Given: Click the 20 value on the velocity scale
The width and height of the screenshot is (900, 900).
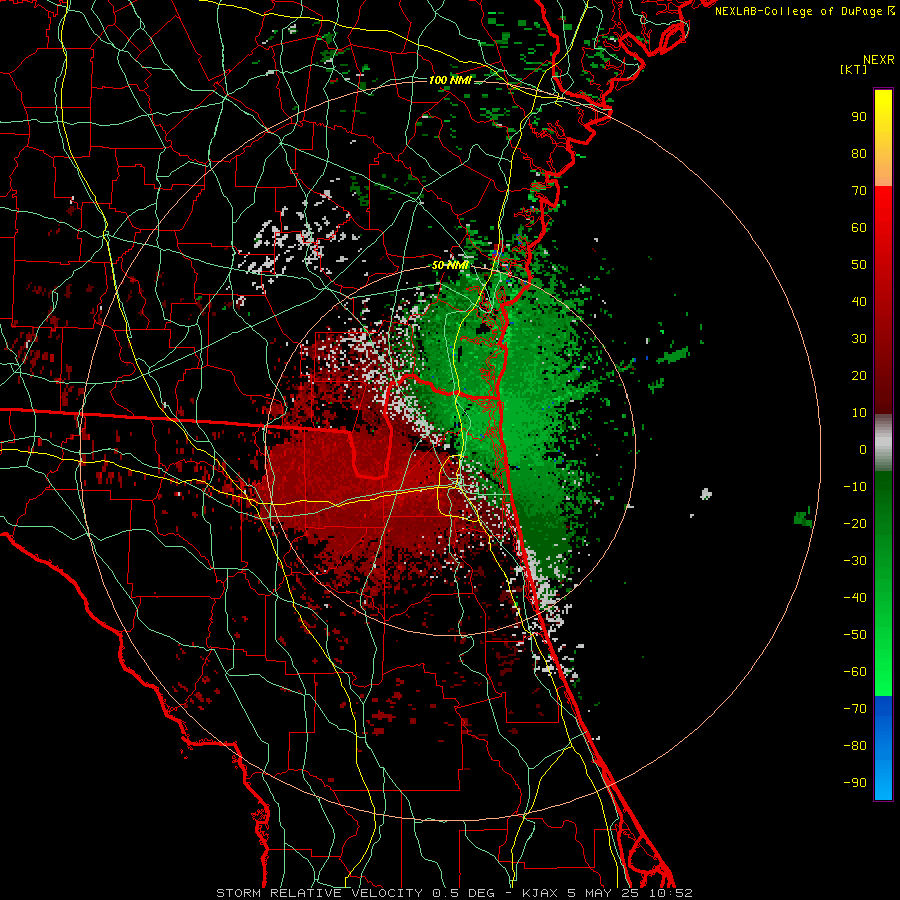Looking at the screenshot, I should pyautogui.click(x=859, y=376).
